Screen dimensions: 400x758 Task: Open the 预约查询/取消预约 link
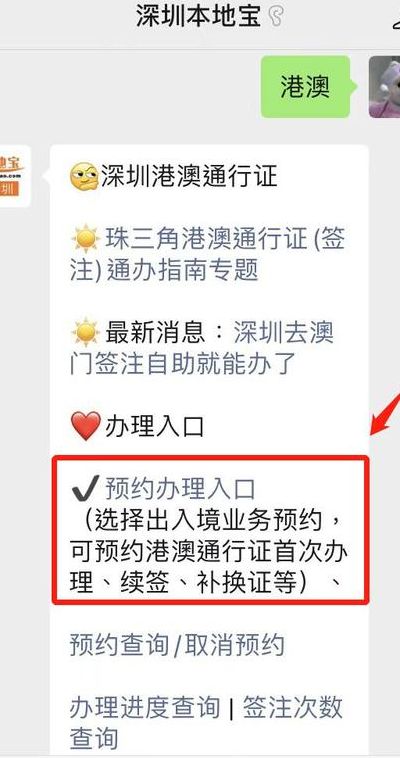[x=177, y=645]
